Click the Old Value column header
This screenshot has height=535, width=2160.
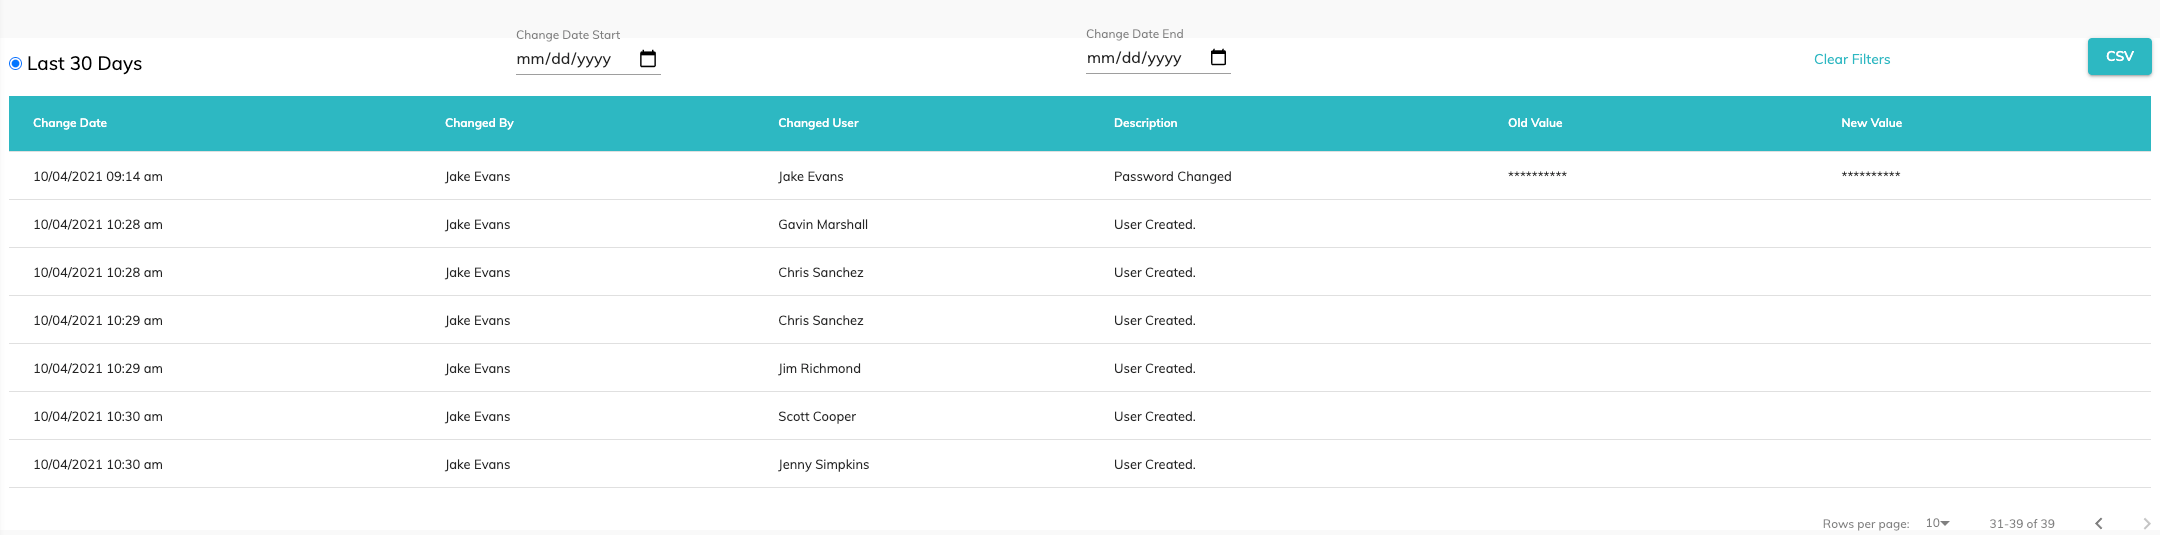click(1534, 123)
